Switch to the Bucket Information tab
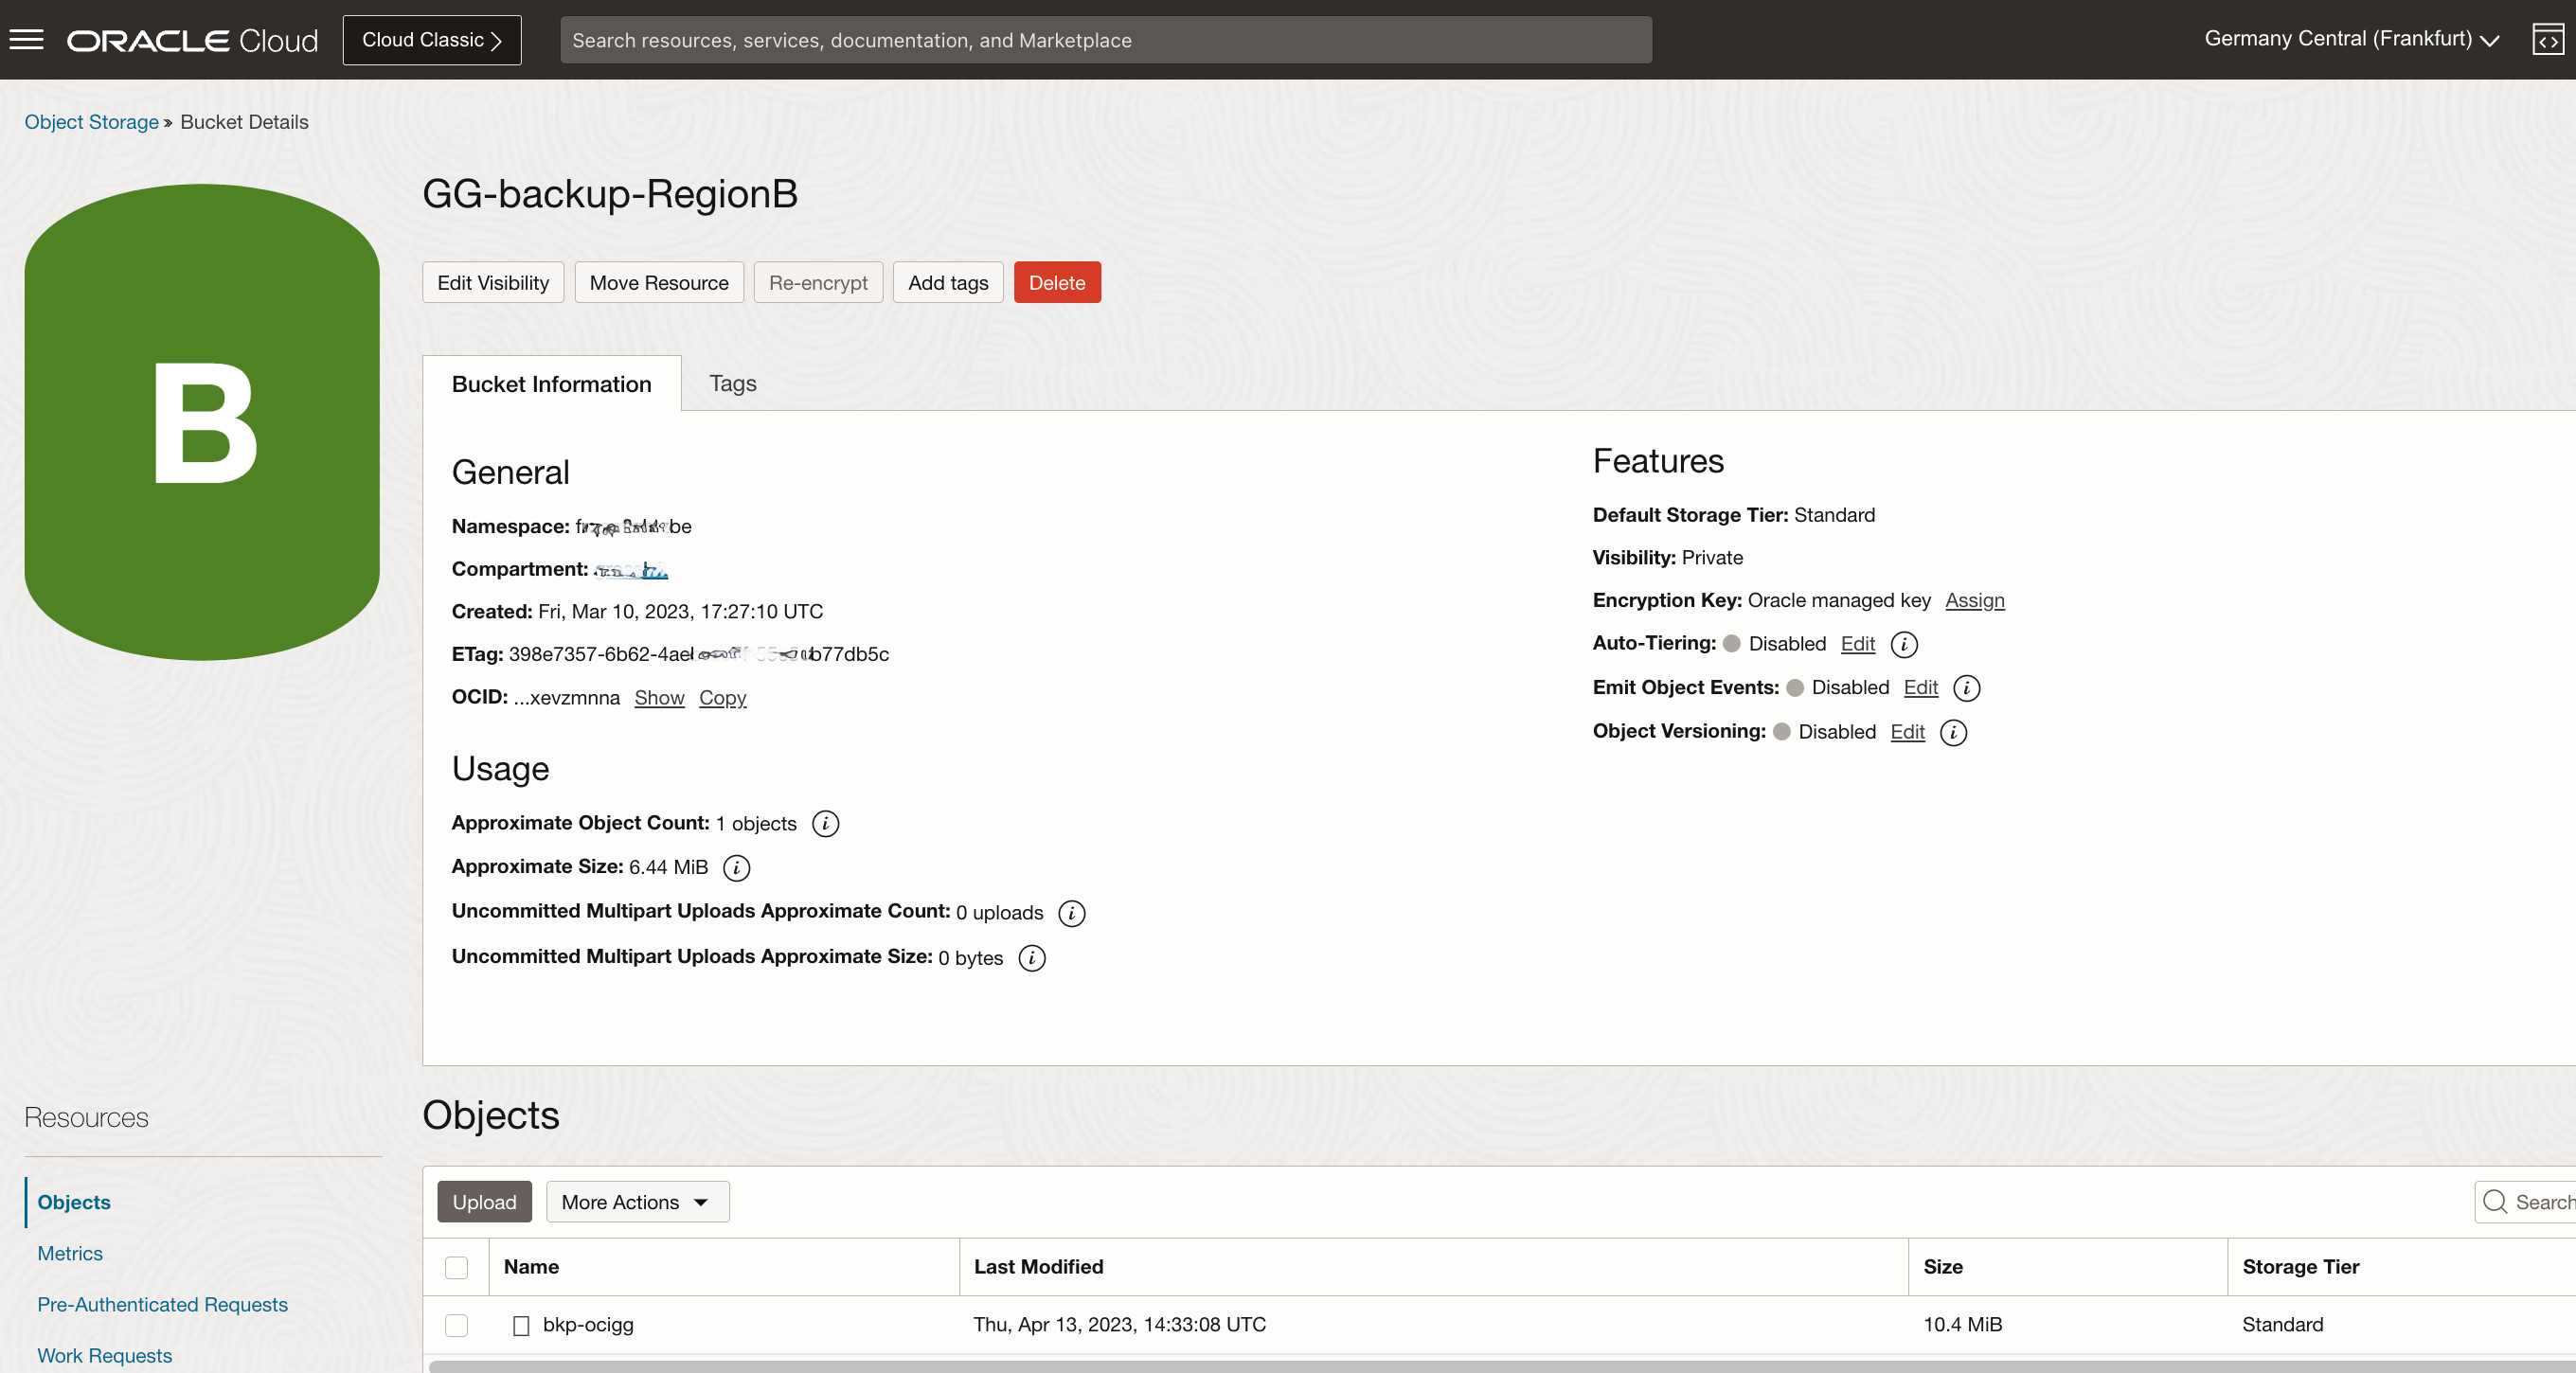This screenshot has height=1373, width=2576. [551, 384]
